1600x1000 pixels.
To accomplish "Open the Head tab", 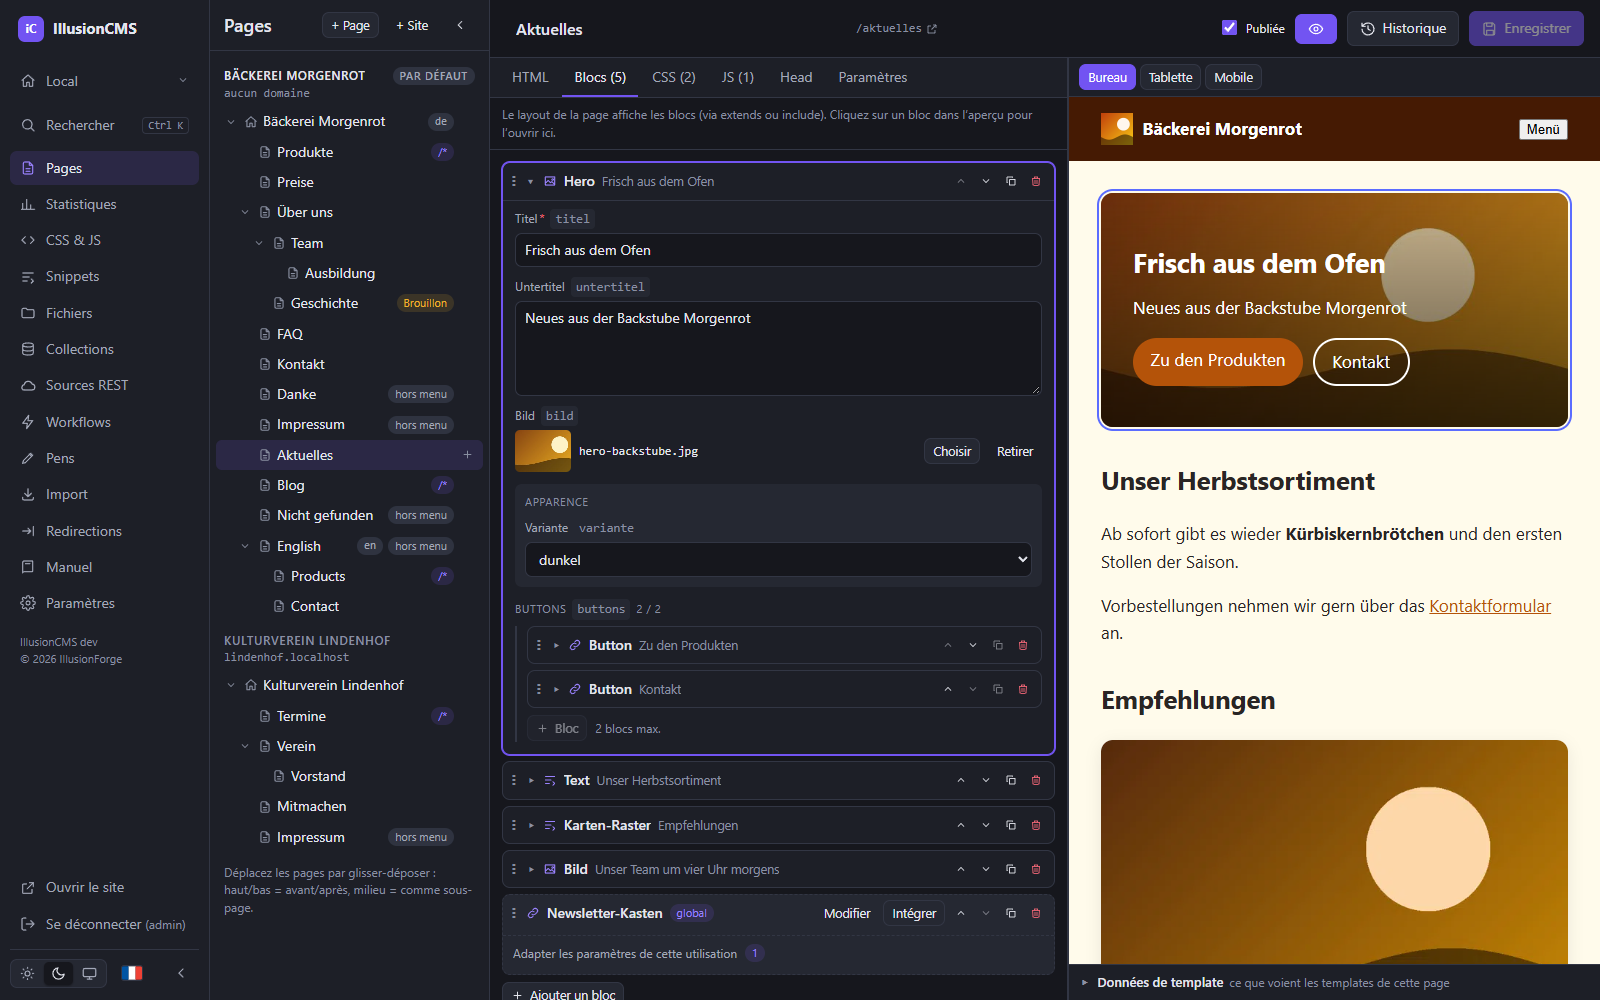I will click(796, 77).
